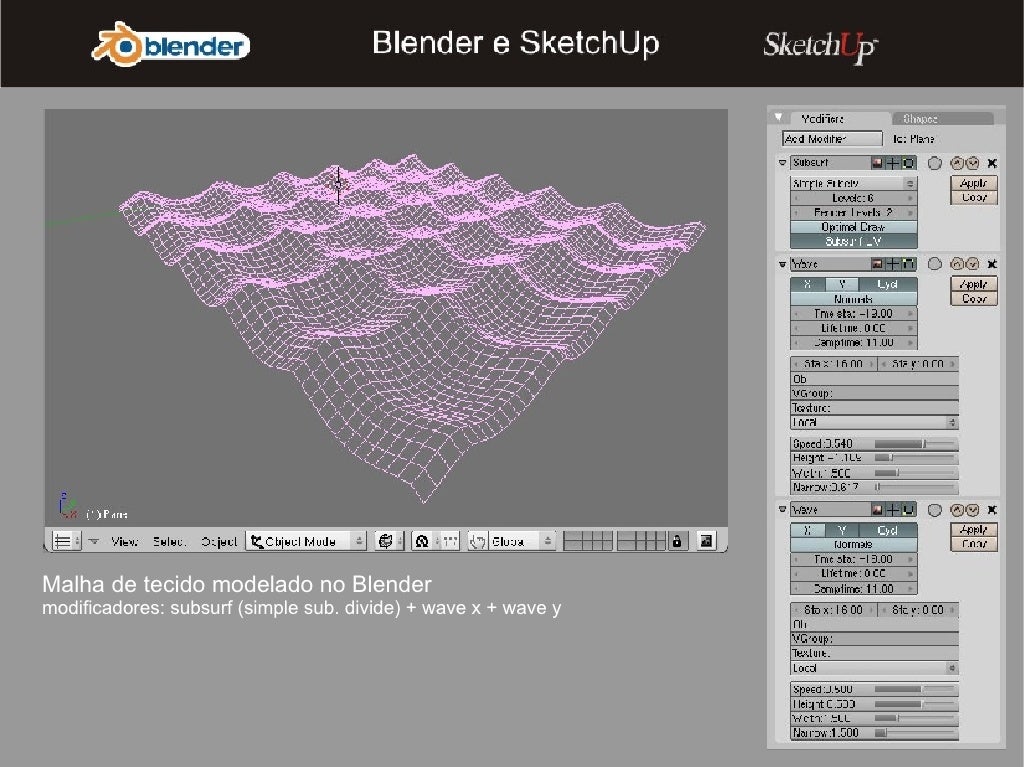This screenshot has width=1024, height=767.
Task: Toggle interactive display icon on first Wave modifier
Action: [x=892, y=264]
